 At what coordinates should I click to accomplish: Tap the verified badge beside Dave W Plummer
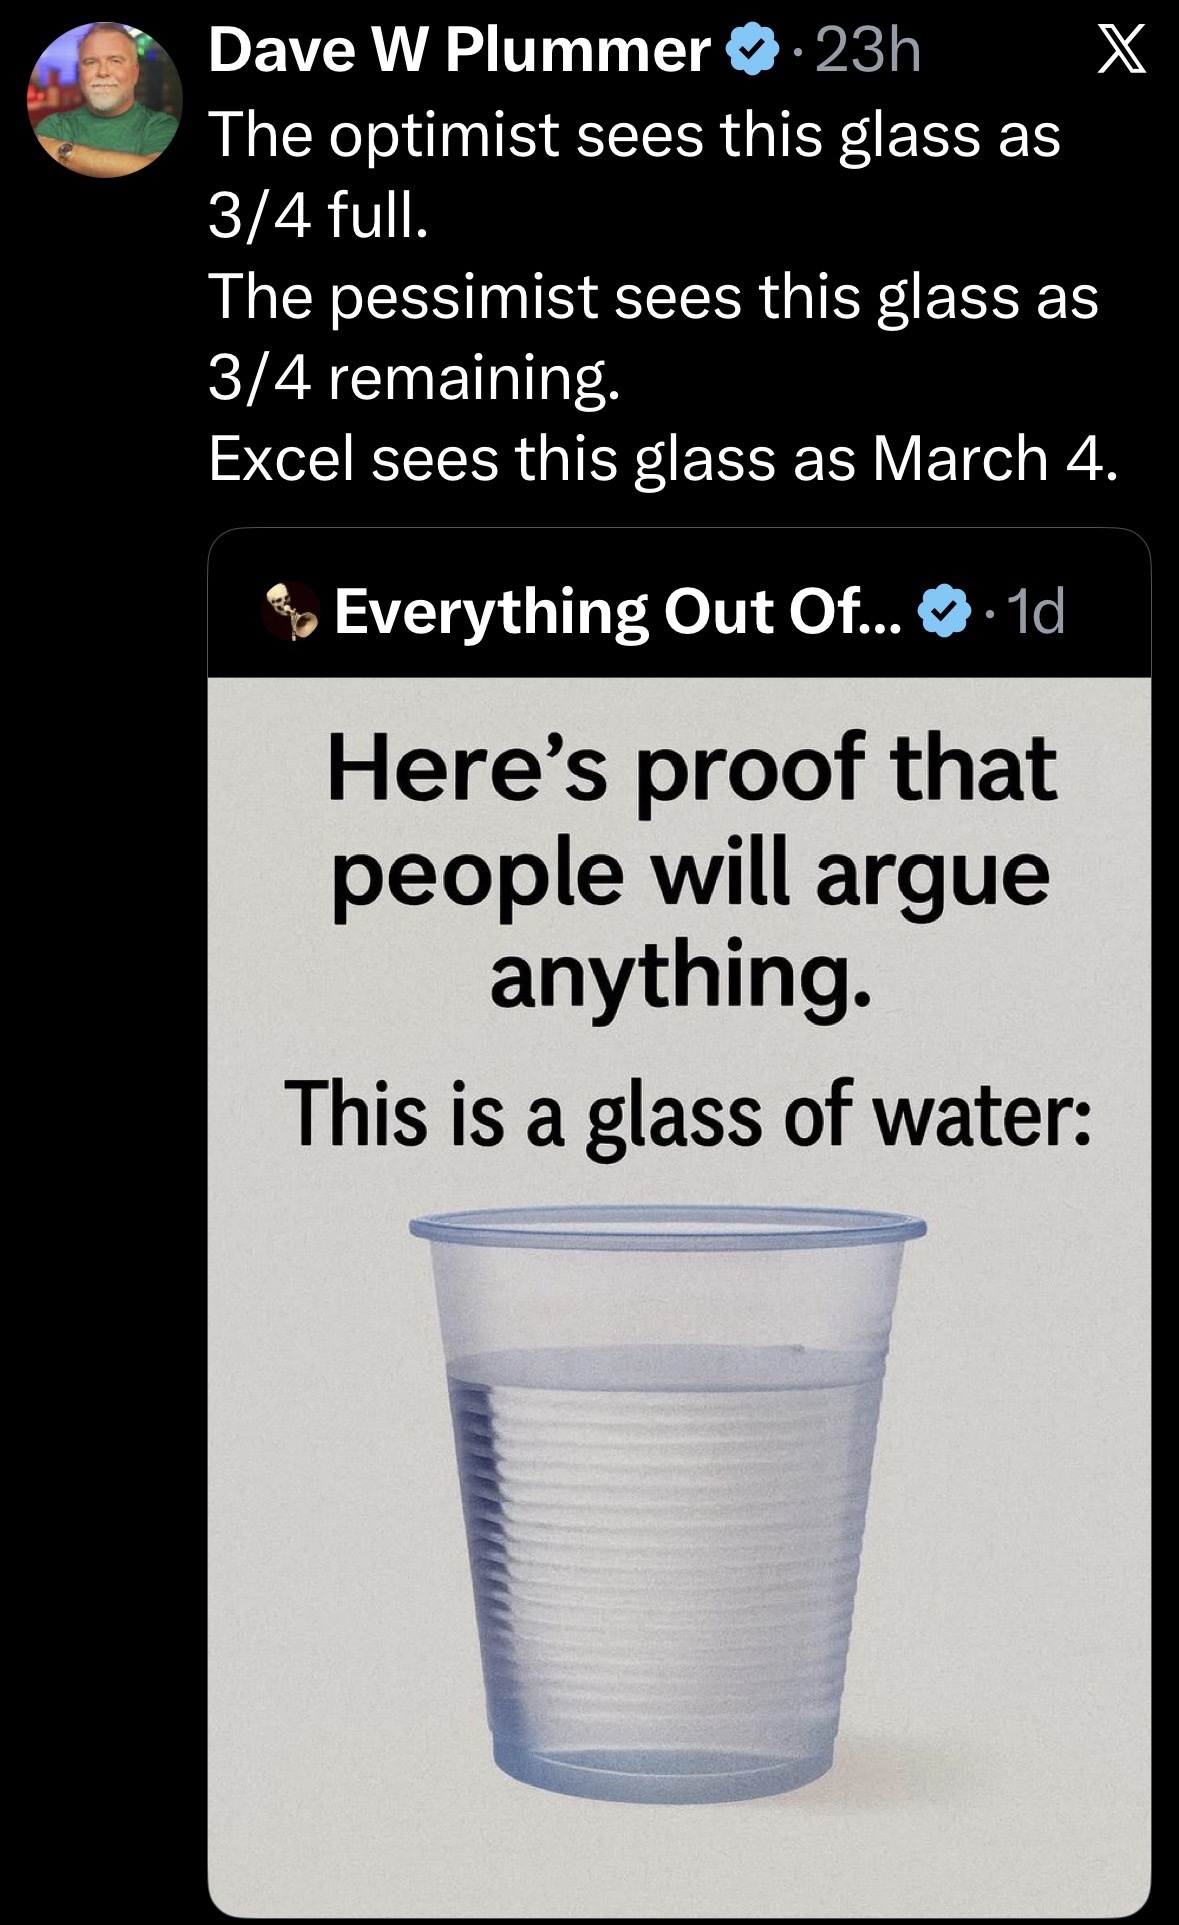756,51
